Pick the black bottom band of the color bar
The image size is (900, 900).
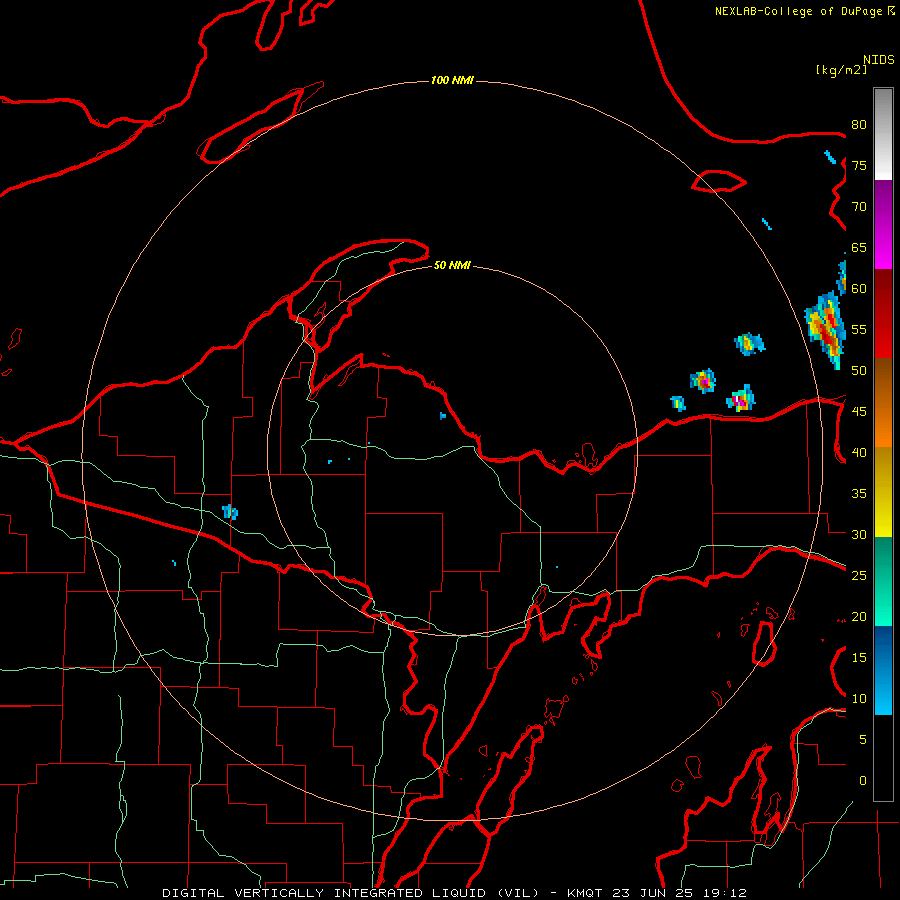click(883, 758)
